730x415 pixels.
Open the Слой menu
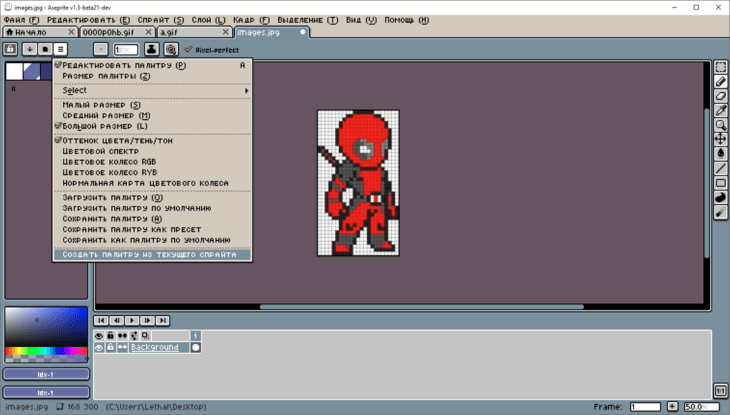[x=208, y=20]
